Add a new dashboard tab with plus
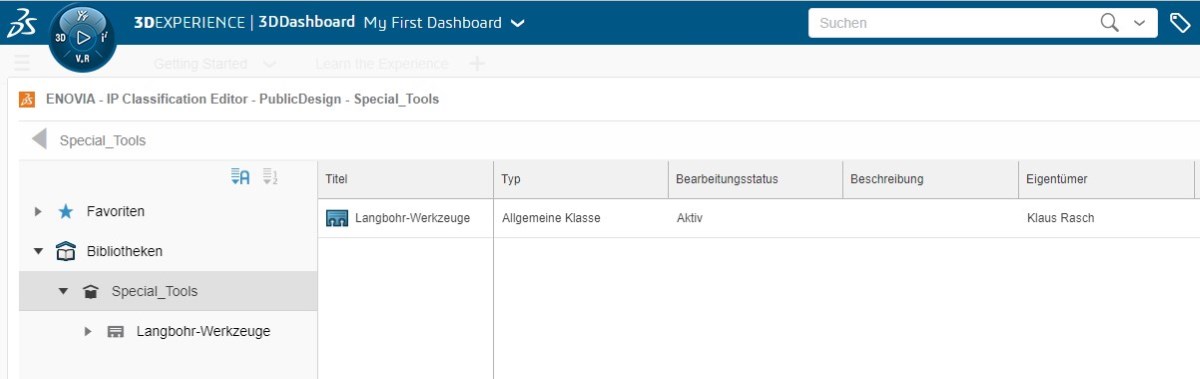Image resolution: width=1200 pixels, height=379 pixels. tap(477, 63)
